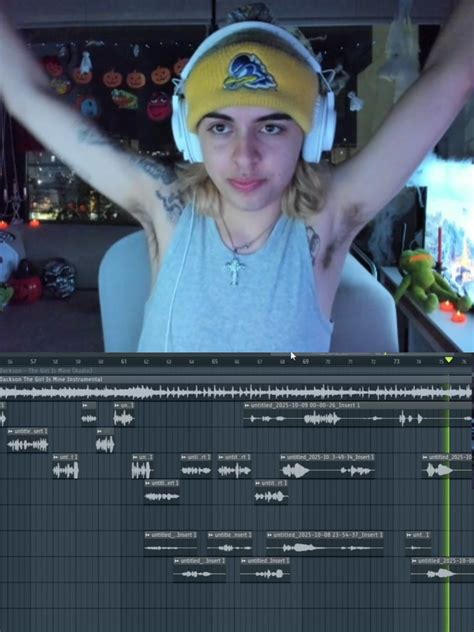Jump to bar 69 on the timeline ruler
Image resolution: width=474 pixels, height=632 pixels.
(306, 362)
